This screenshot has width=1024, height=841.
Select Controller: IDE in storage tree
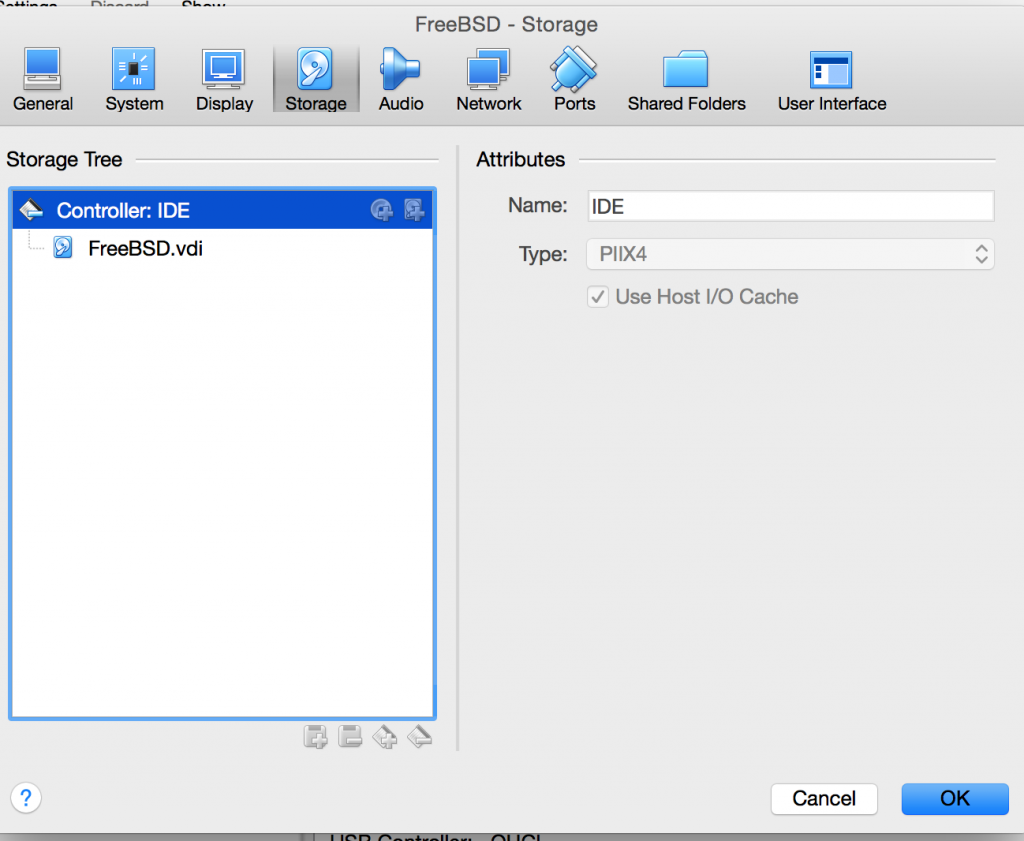coord(123,210)
